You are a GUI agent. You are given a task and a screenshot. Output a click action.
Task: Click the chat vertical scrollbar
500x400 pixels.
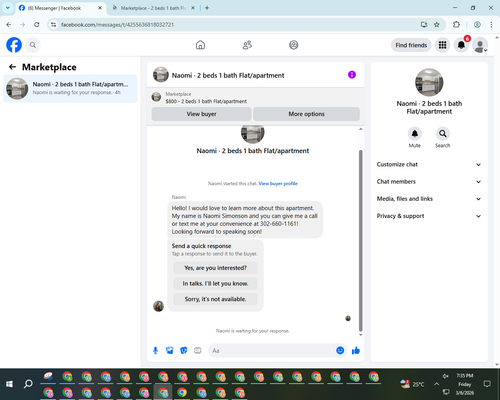pyautogui.click(x=360, y=240)
